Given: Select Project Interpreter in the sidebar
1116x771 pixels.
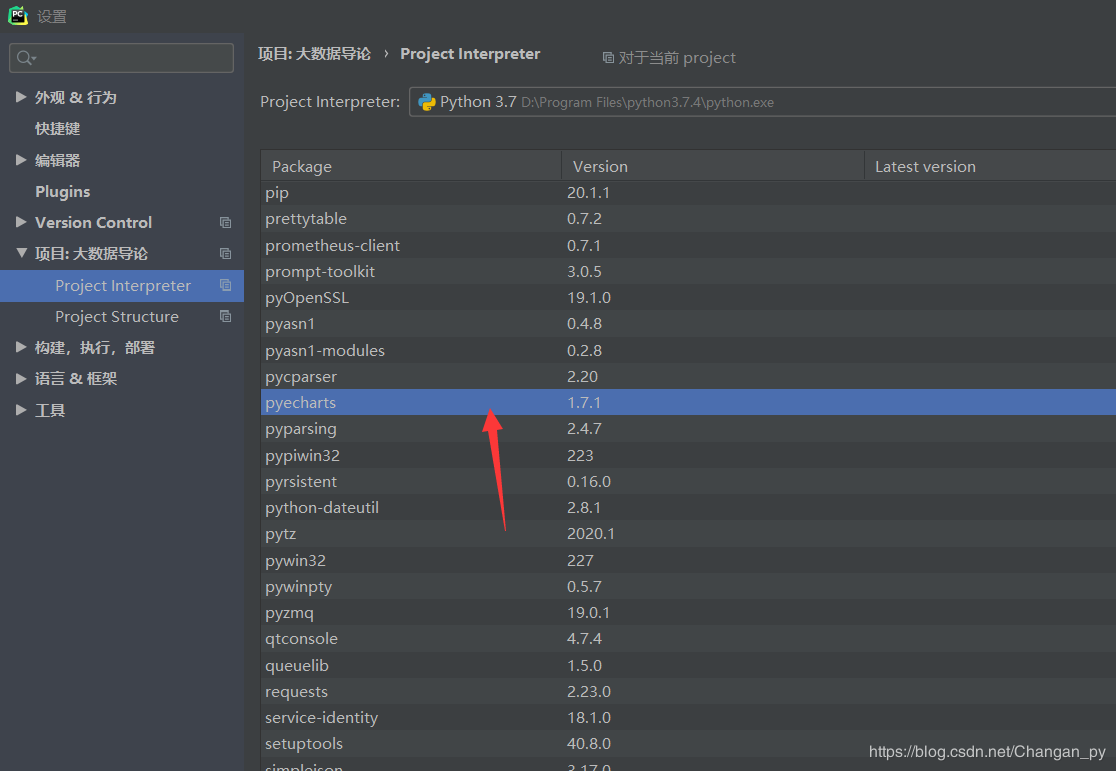Looking at the screenshot, I should tap(122, 285).
